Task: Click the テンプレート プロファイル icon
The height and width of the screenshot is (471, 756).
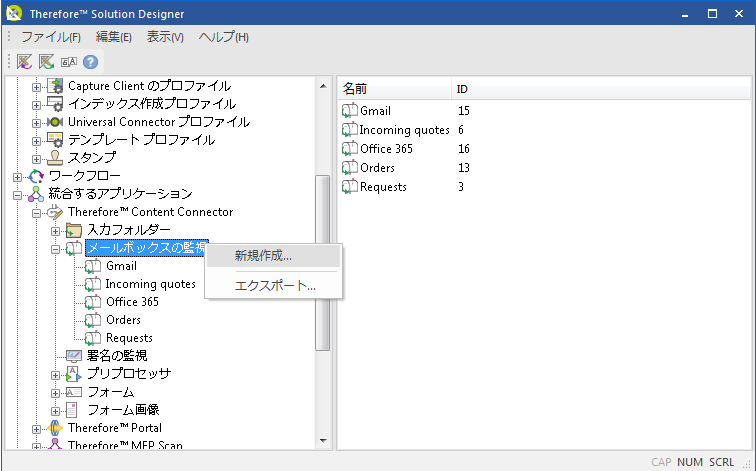Action: pyautogui.click(x=55, y=140)
